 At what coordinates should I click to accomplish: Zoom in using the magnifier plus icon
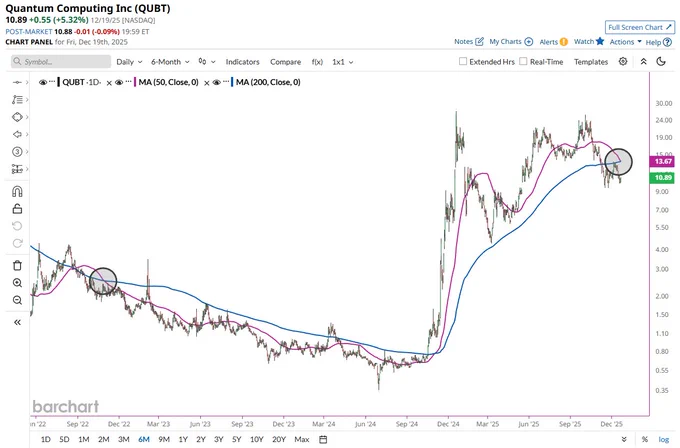pos(17,283)
